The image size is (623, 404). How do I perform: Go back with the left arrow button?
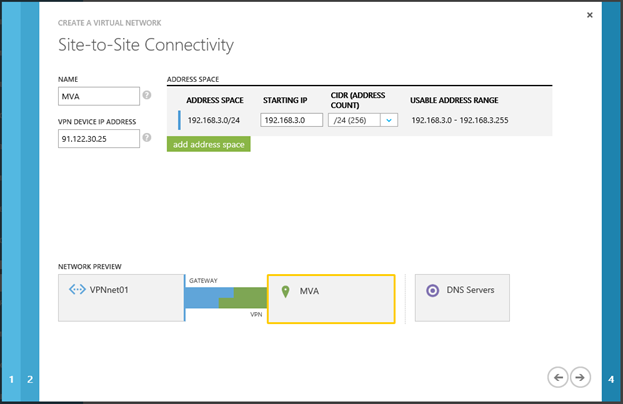pyautogui.click(x=558, y=376)
